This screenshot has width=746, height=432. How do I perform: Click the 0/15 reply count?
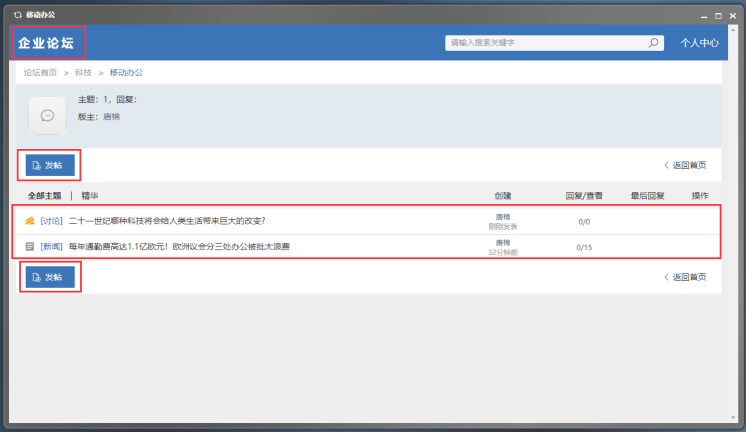click(x=584, y=247)
